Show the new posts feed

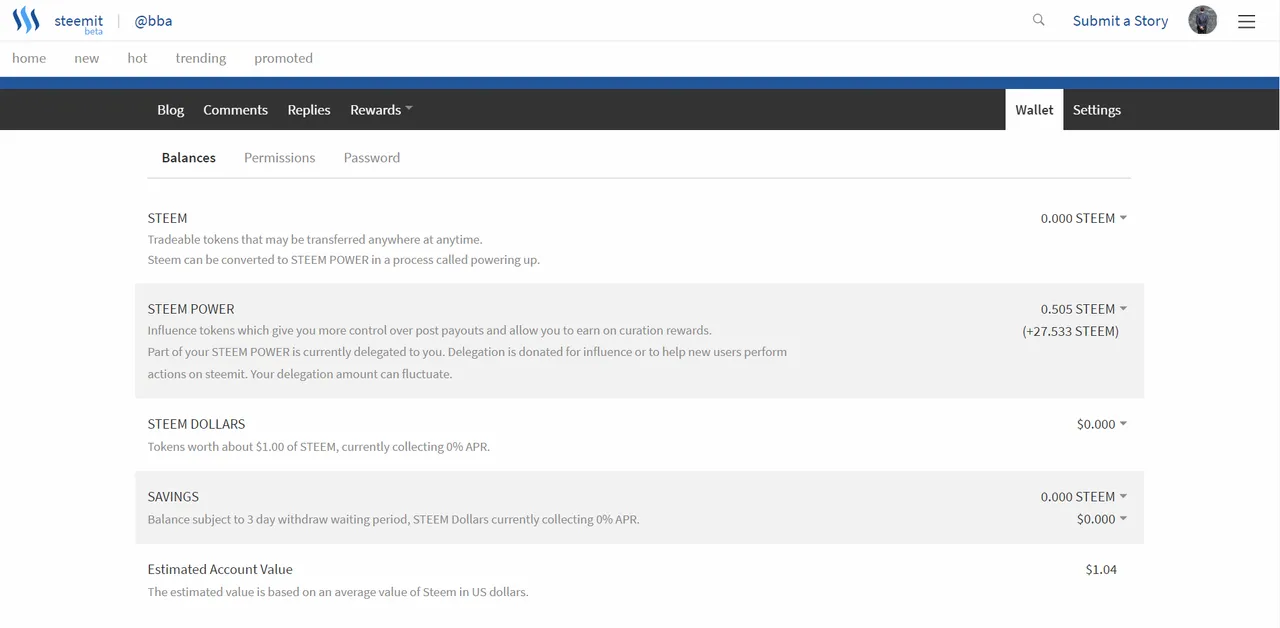pos(87,58)
